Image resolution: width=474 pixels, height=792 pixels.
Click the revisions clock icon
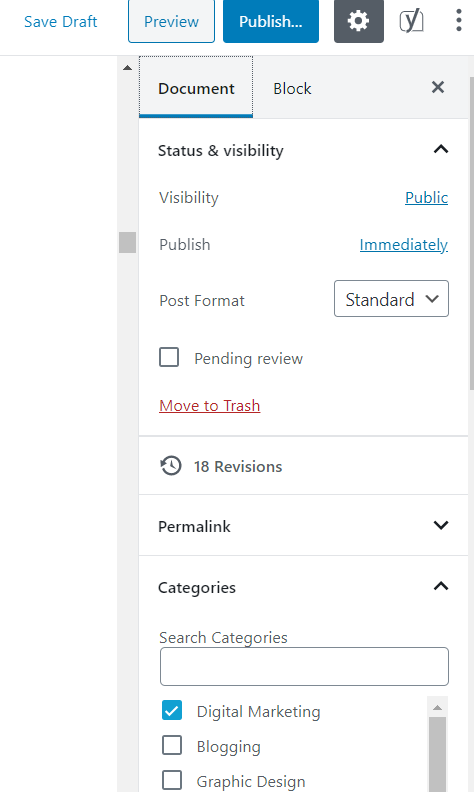click(171, 466)
